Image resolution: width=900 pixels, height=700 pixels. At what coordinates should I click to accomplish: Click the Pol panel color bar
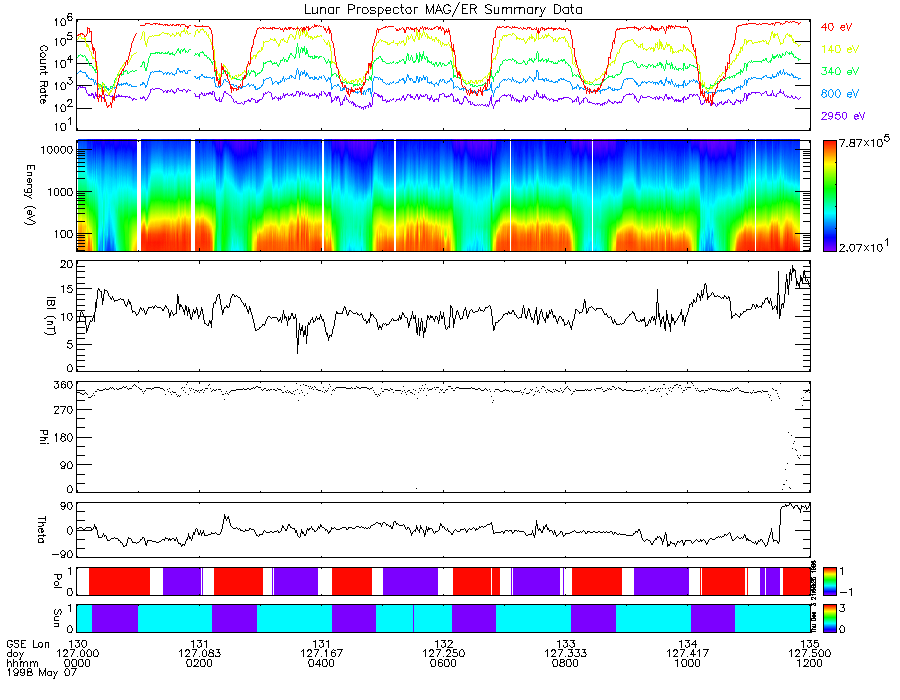(x=829, y=581)
